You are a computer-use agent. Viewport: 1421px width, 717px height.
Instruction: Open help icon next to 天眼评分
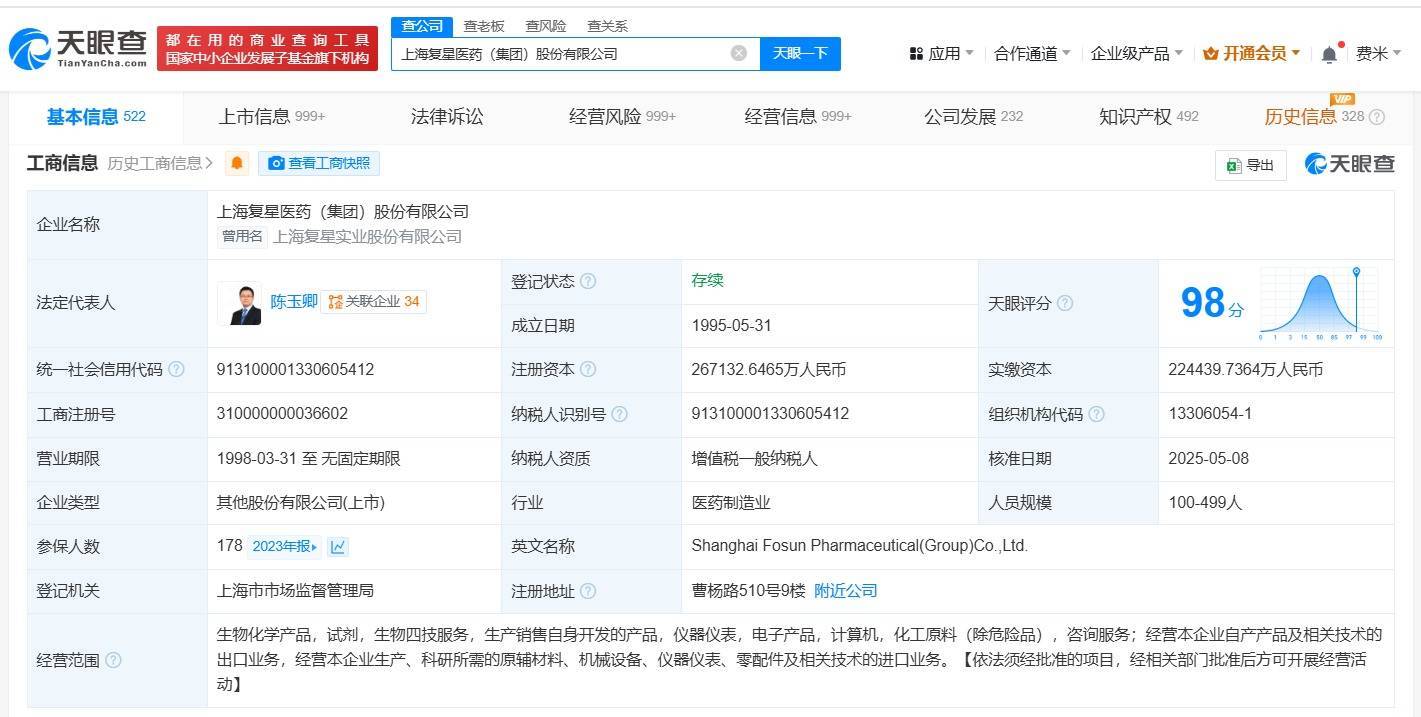(1065, 302)
